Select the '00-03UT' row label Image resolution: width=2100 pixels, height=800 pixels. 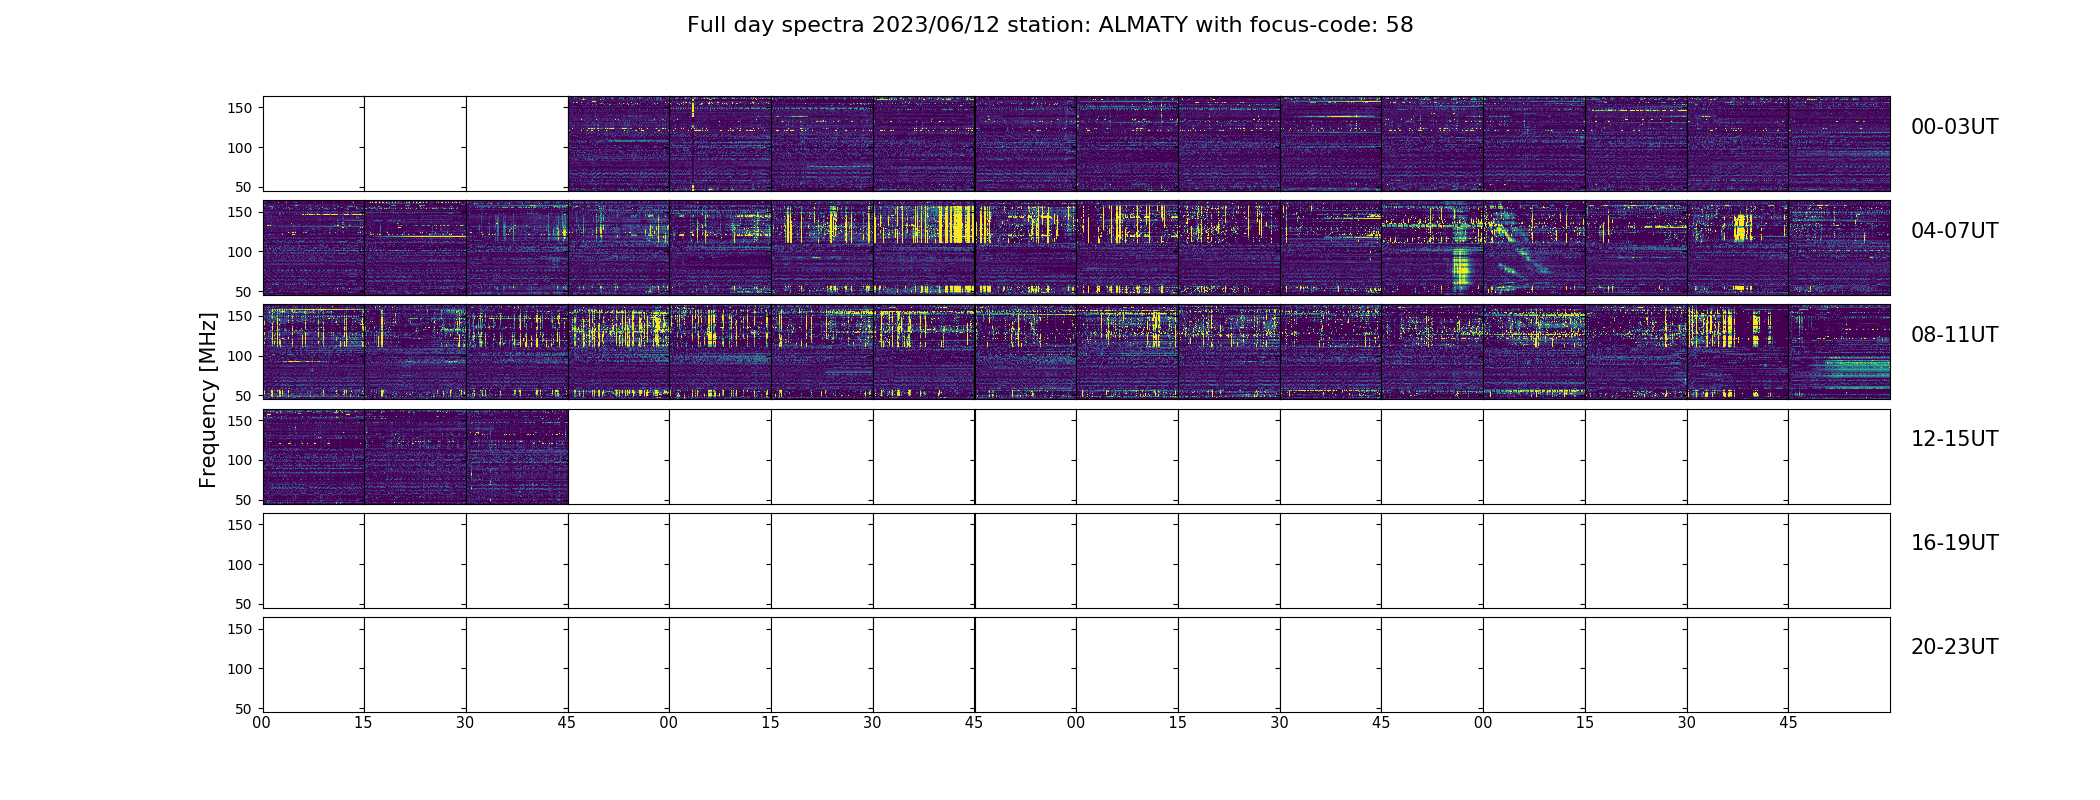click(x=1954, y=127)
